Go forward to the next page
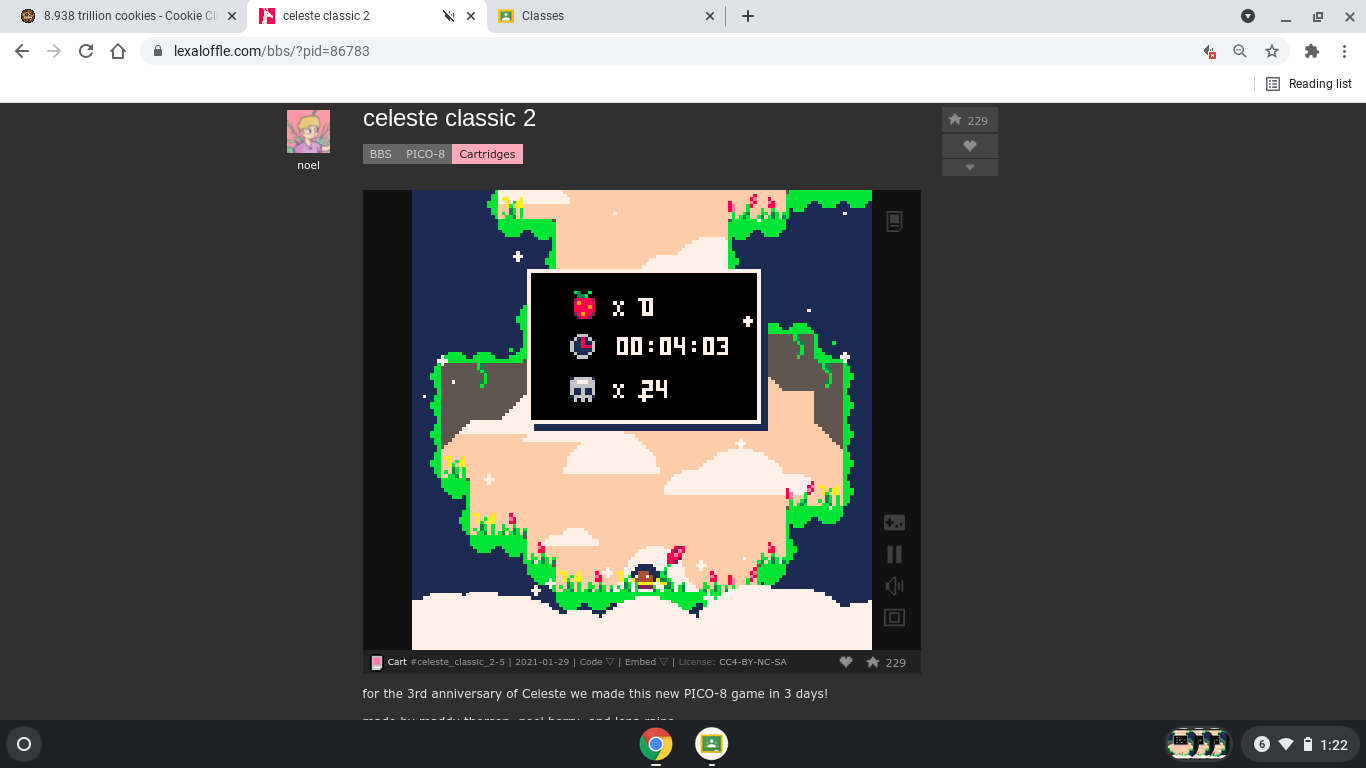1366x768 pixels. point(54,51)
